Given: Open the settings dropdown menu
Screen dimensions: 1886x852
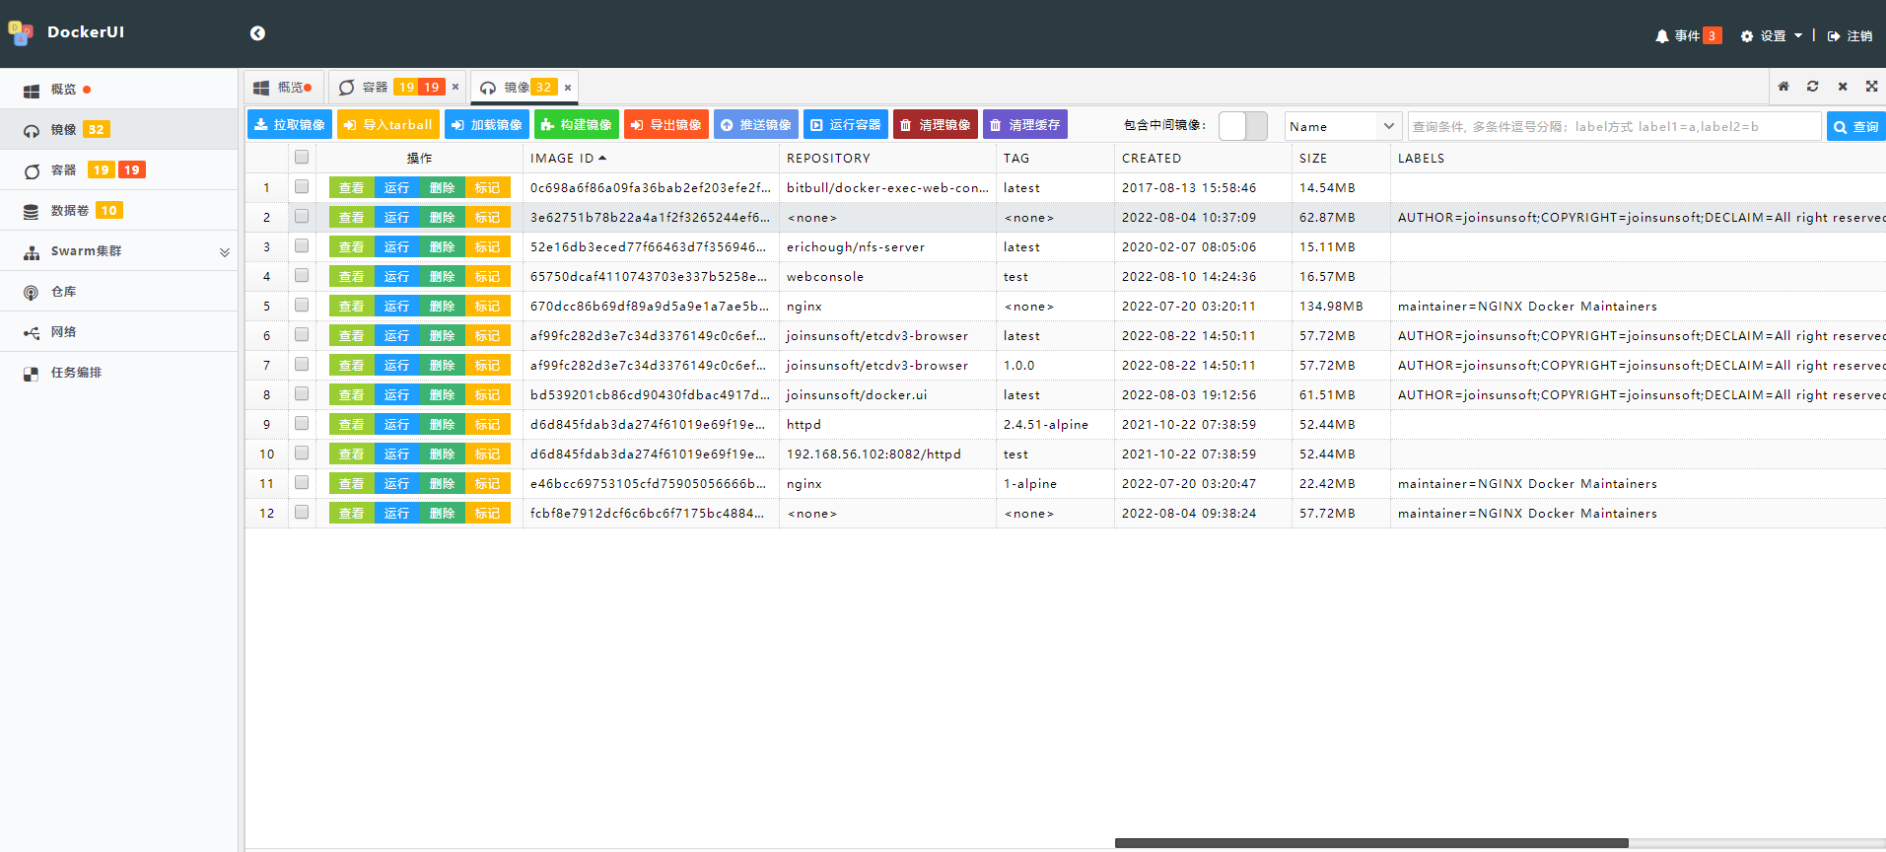Looking at the screenshot, I should click(x=1771, y=36).
